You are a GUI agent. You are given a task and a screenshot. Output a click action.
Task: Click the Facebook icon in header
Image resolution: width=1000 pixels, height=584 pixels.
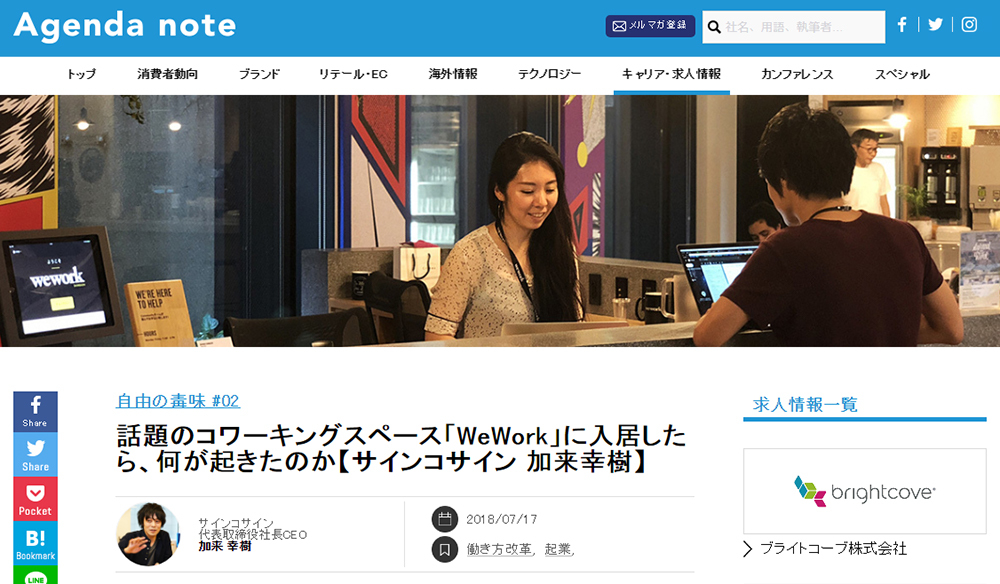902,25
